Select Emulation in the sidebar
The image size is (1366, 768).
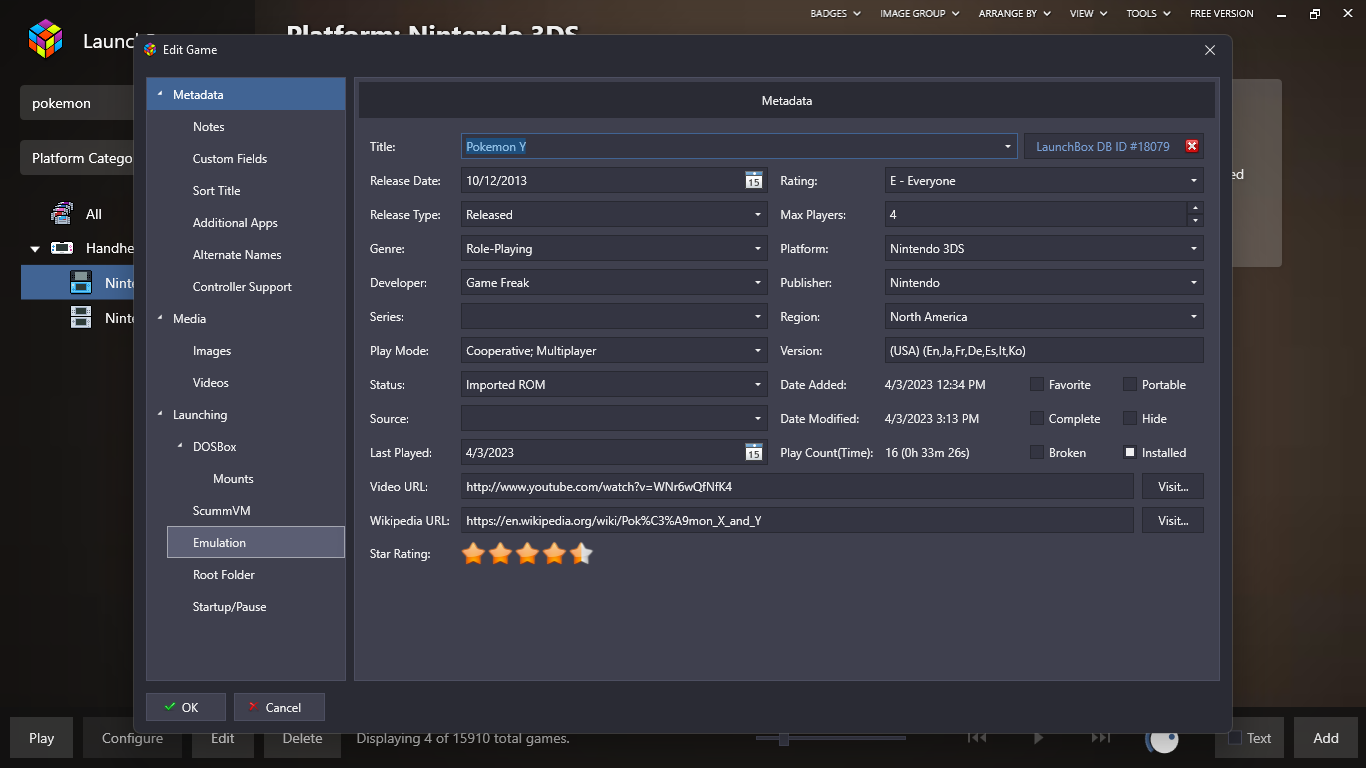256,542
